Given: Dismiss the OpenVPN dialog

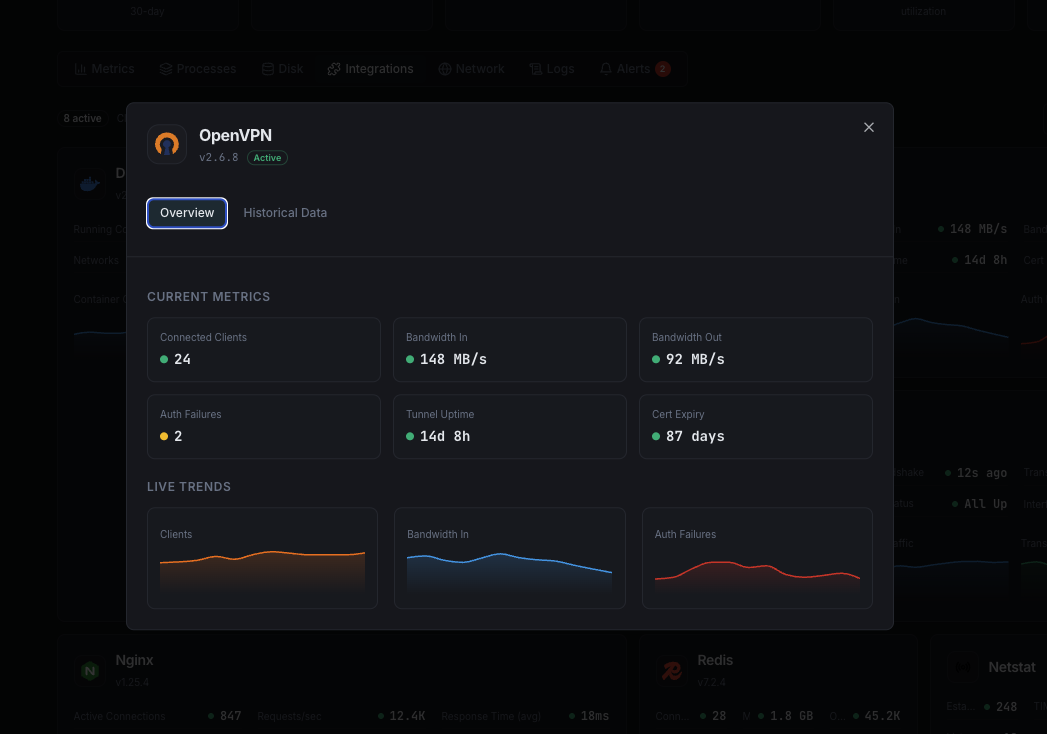Looking at the screenshot, I should (x=868, y=127).
